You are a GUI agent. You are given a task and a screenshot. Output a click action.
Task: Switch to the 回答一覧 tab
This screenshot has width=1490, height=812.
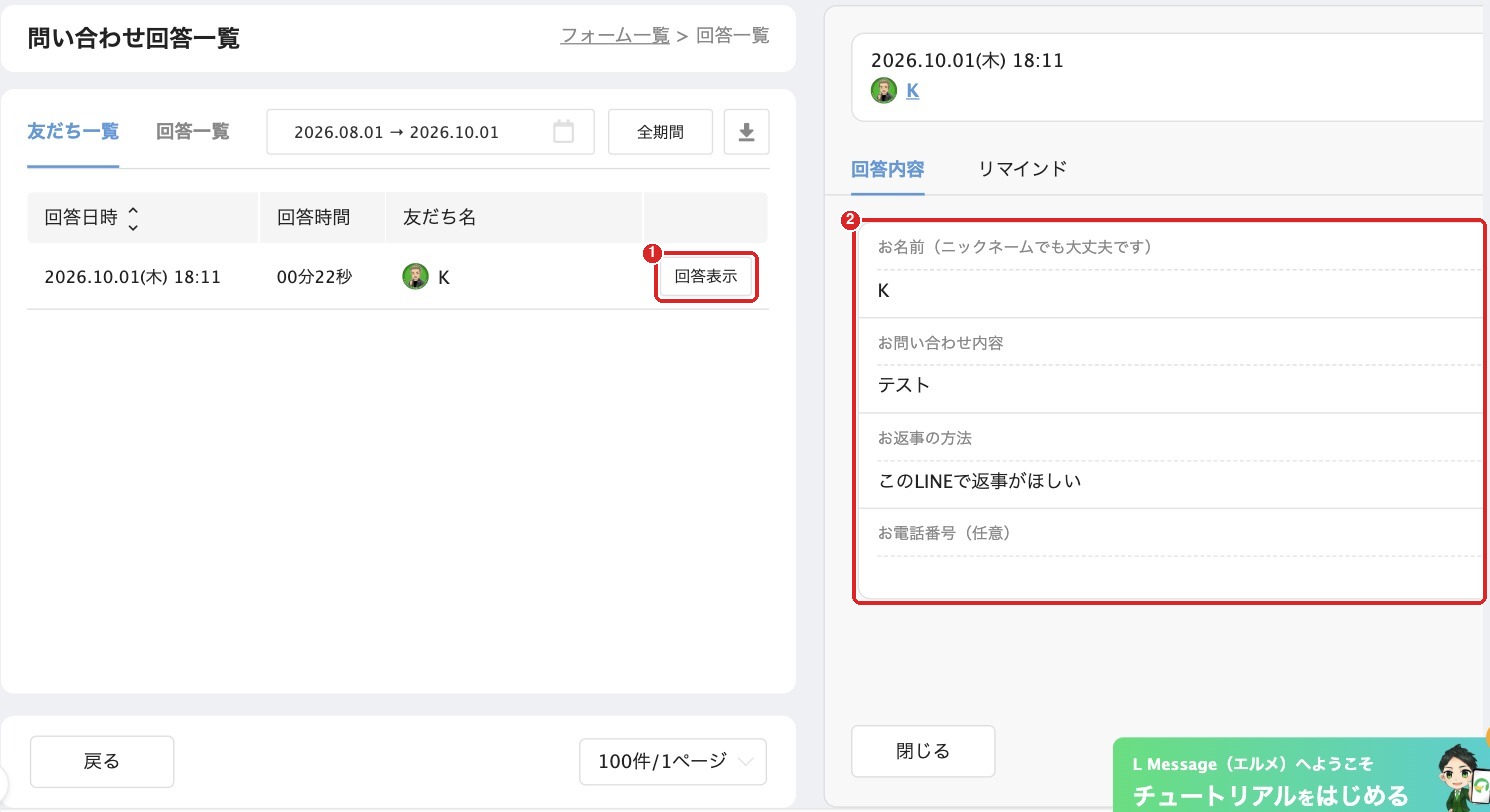point(193,131)
